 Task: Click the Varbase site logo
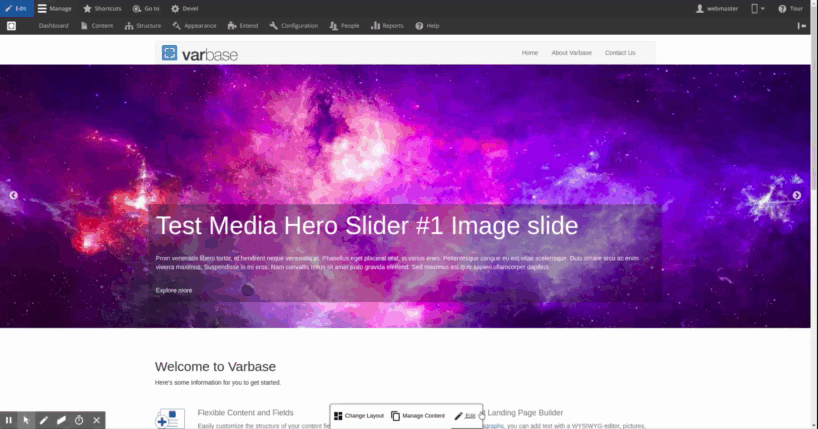click(200, 53)
